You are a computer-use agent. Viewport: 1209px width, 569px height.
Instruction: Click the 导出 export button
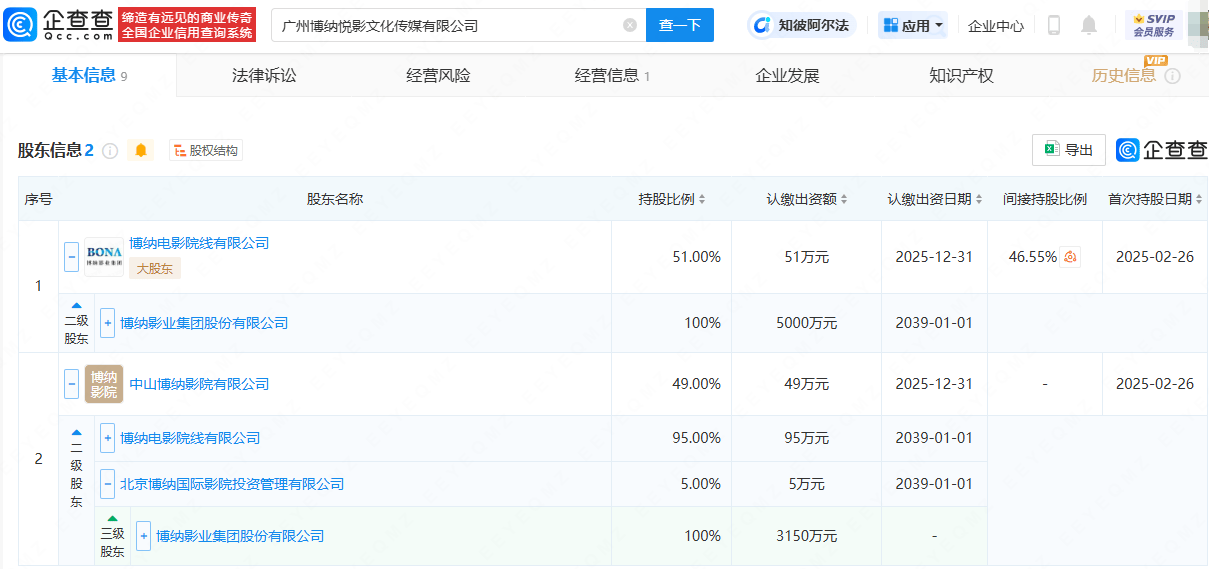coord(1069,150)
